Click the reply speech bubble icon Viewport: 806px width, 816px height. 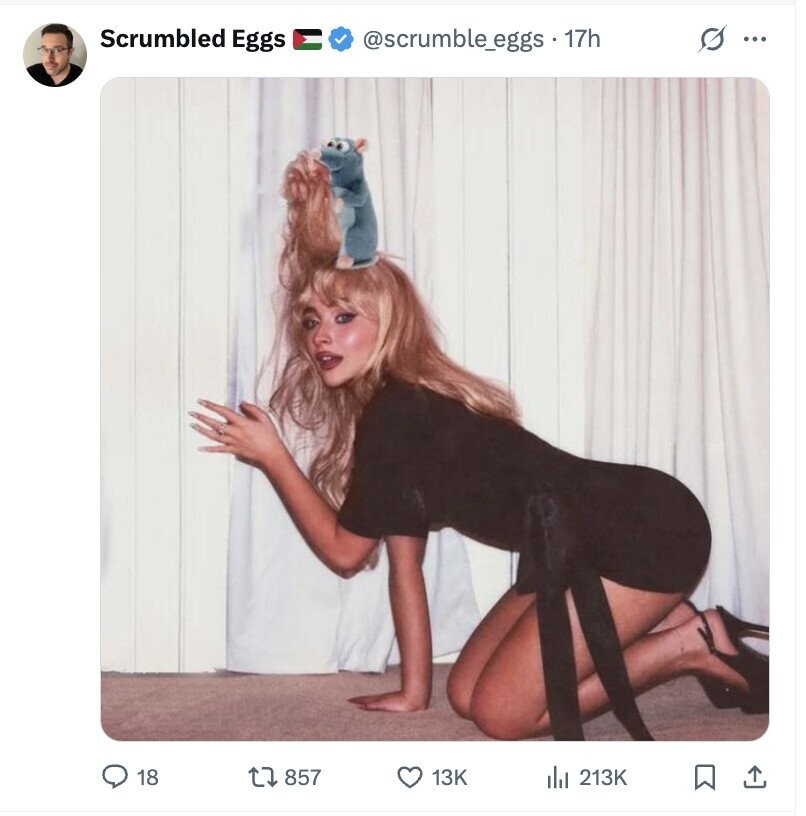[x=114, y=777]
